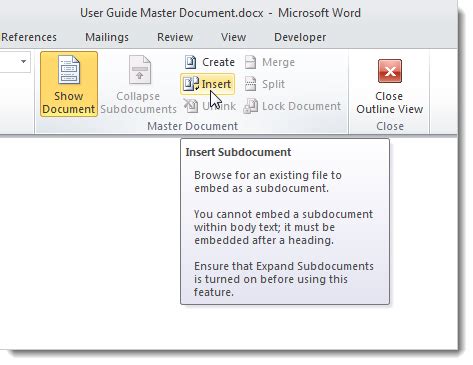Click Lock Document

click(292, 106)
